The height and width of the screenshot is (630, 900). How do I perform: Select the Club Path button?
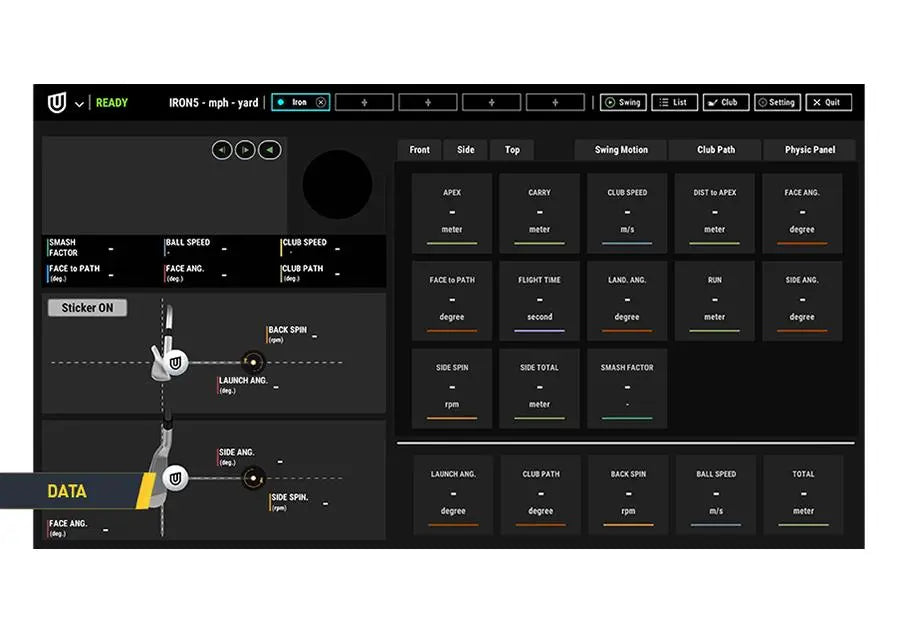click(x=714, y=150)
